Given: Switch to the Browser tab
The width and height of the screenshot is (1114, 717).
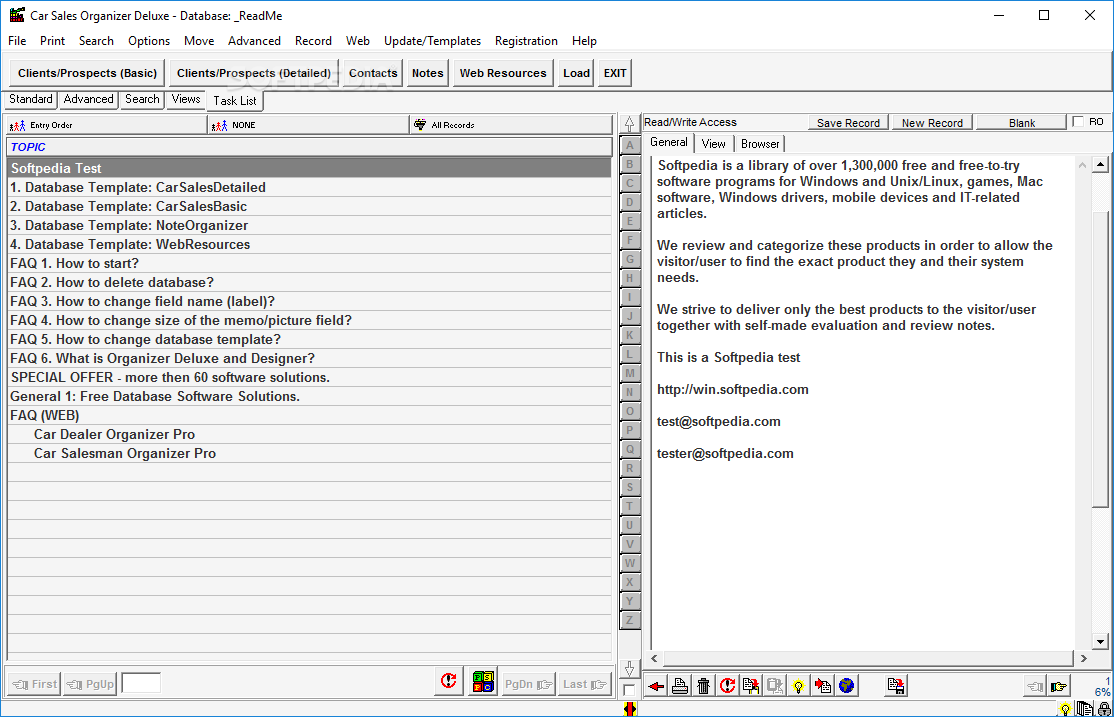Looking at the screenshot, I should point(760,144).
